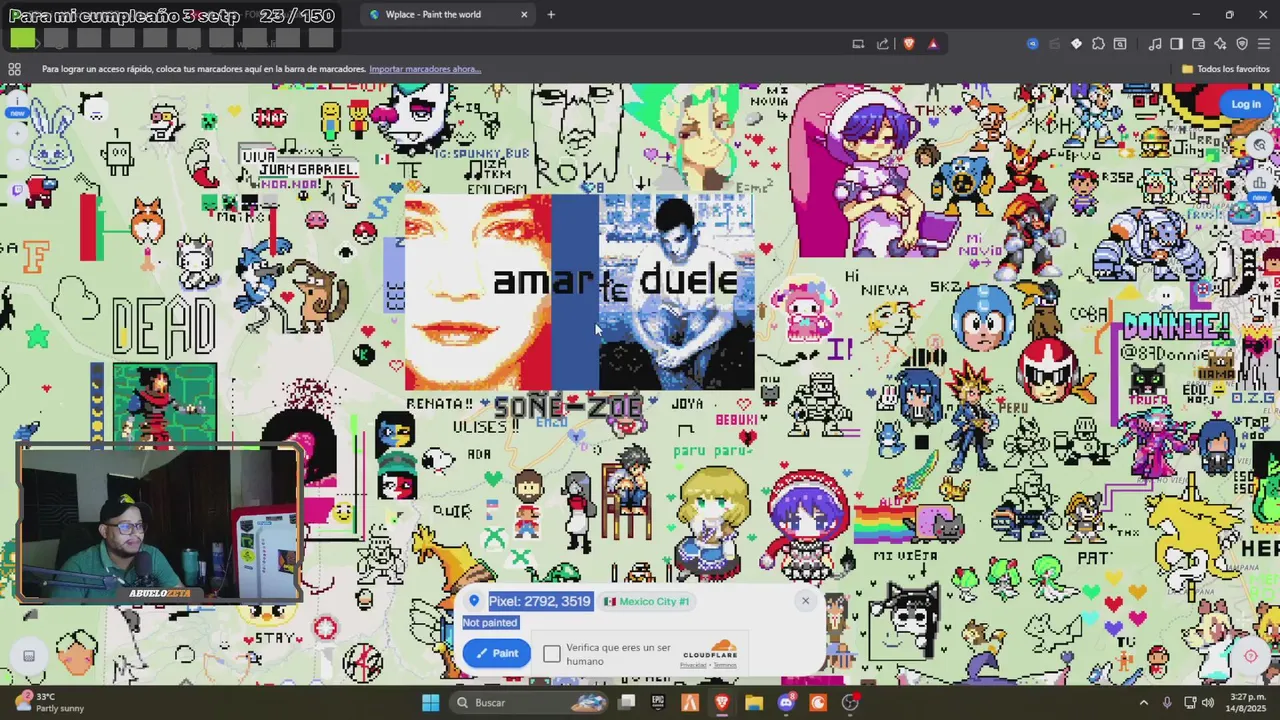Viewport: 1280px width, 720px height.
Task: Open Discord in taskbar
Action: [786, 702]
